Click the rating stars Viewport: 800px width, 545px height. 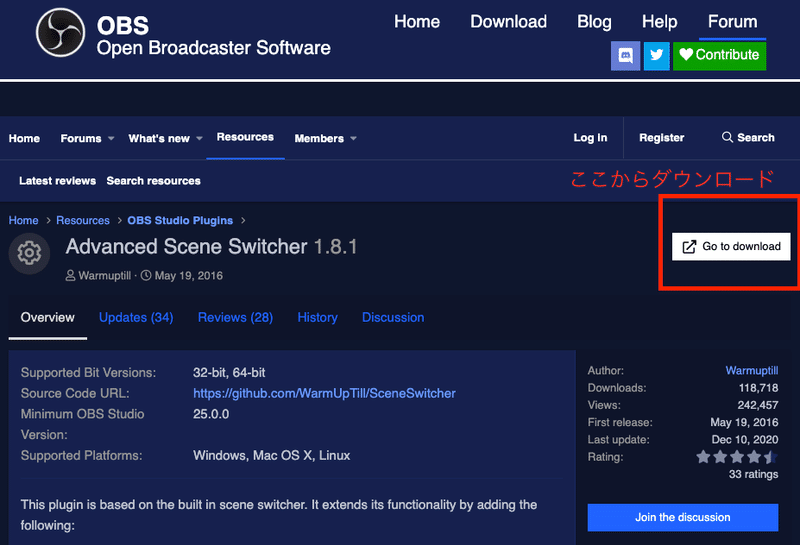(737, 457)
